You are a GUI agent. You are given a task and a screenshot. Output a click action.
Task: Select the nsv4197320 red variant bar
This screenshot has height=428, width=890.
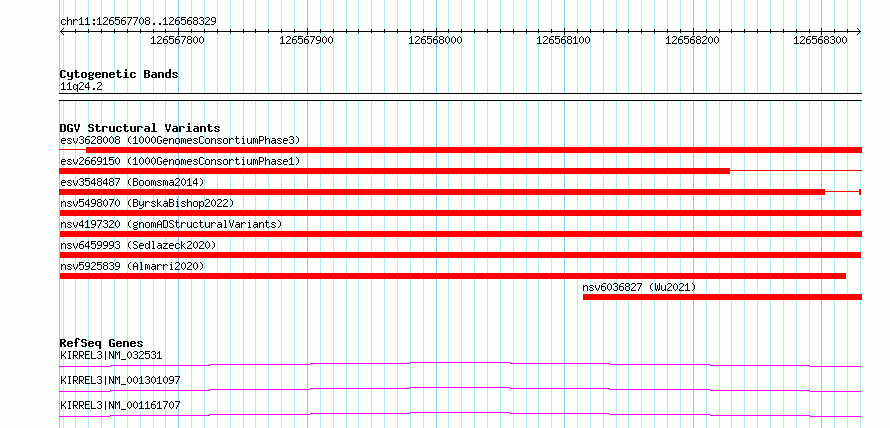460,234
